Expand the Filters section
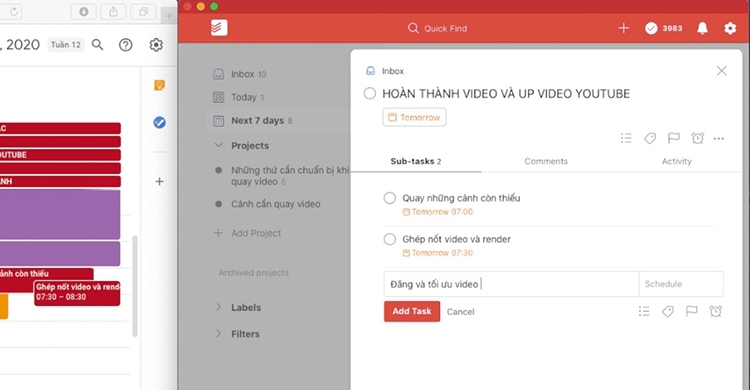The width and height of the screenshot is (750, 390). click(245, 334)
